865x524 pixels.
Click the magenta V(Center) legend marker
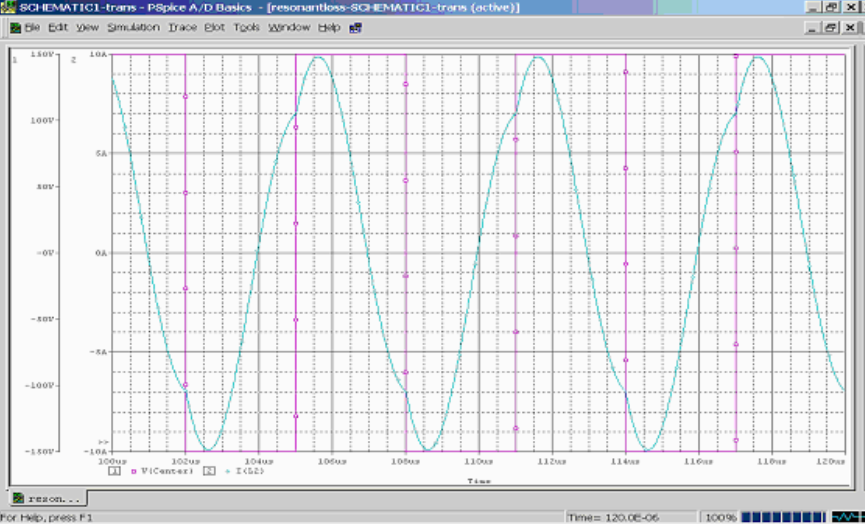pyautogui.click(x=133, y=472)
